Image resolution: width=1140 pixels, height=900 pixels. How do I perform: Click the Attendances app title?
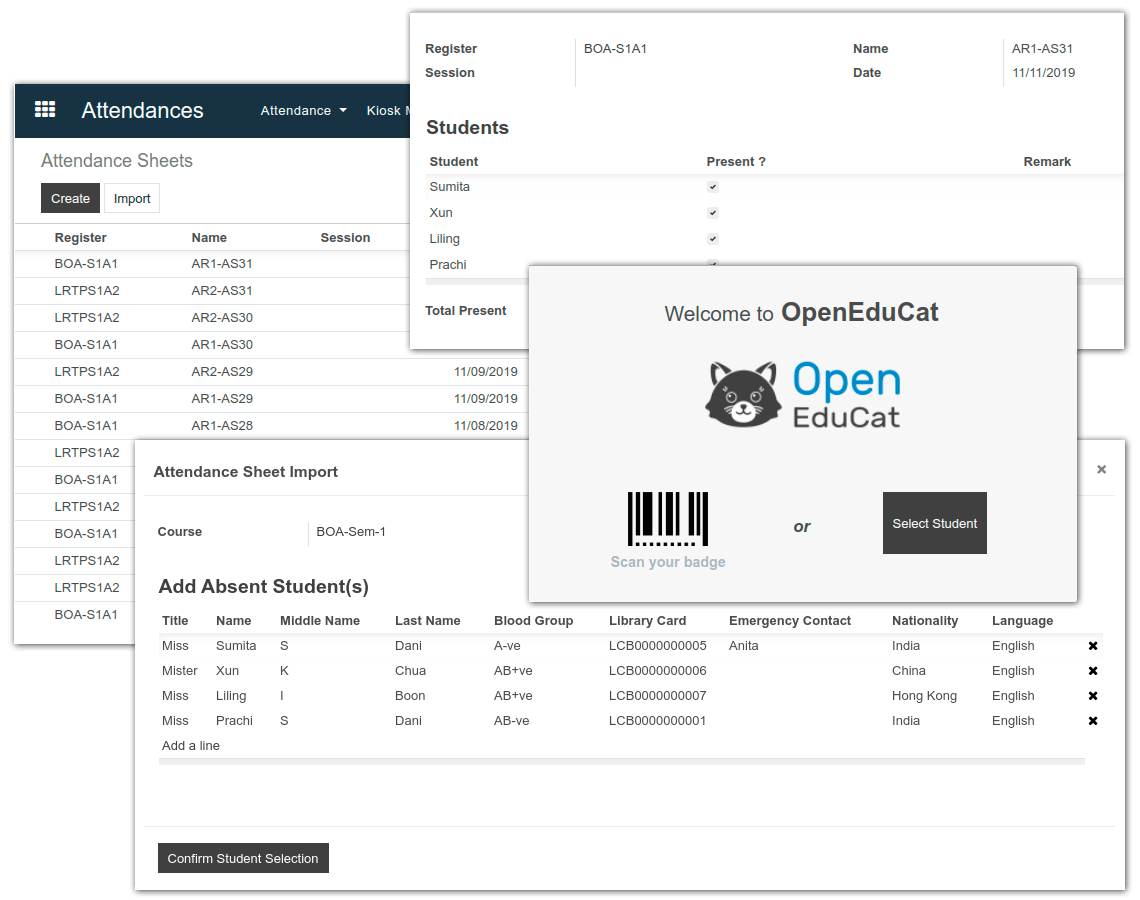pos(142,110)
